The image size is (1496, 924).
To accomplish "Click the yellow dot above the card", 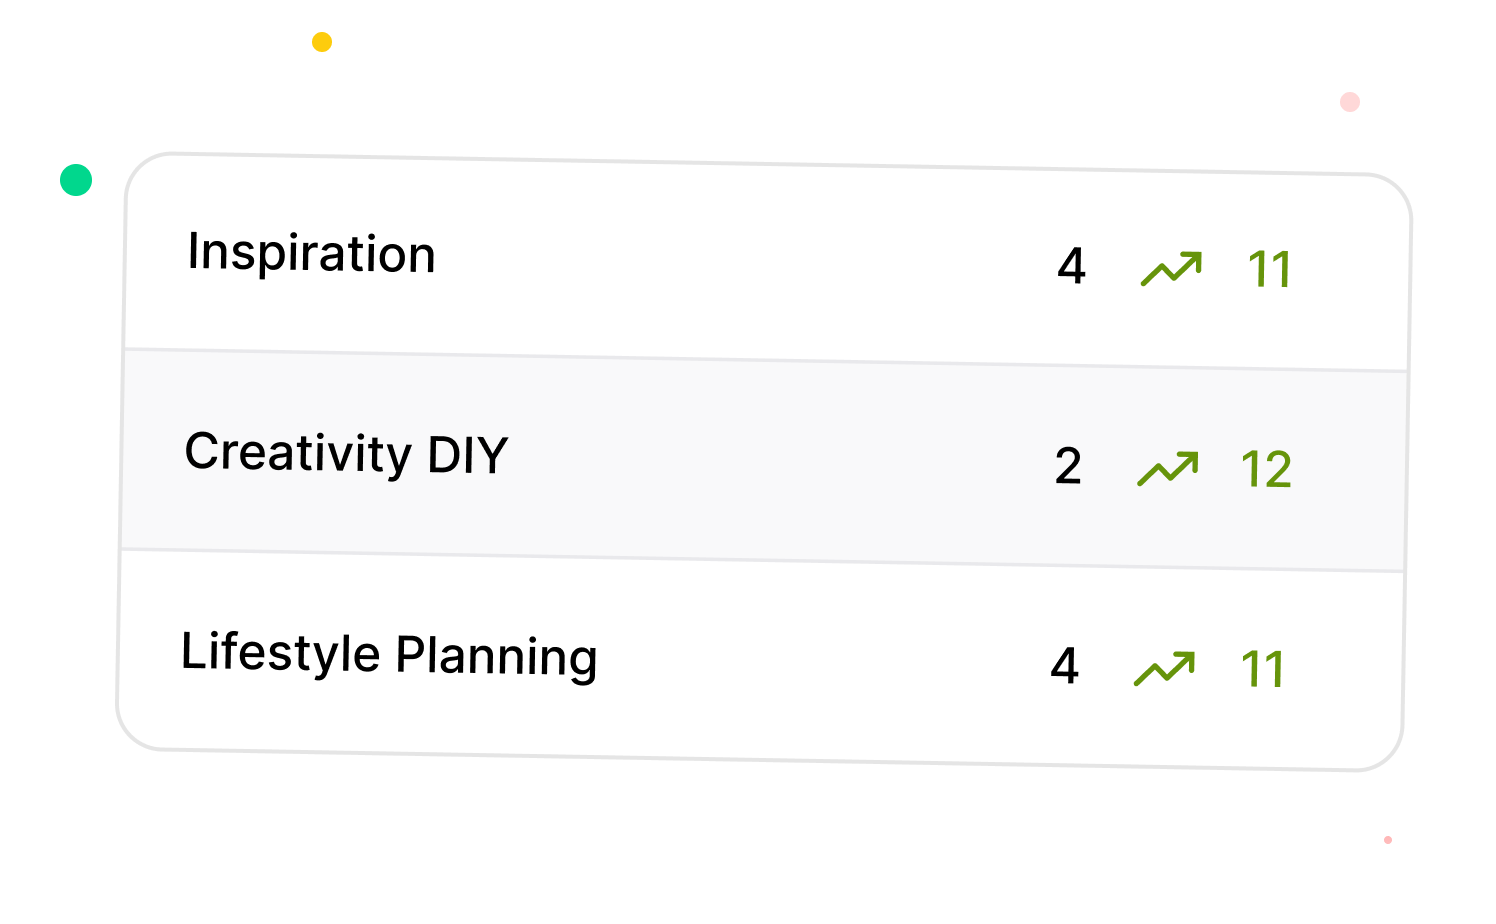I will point(322,42).
